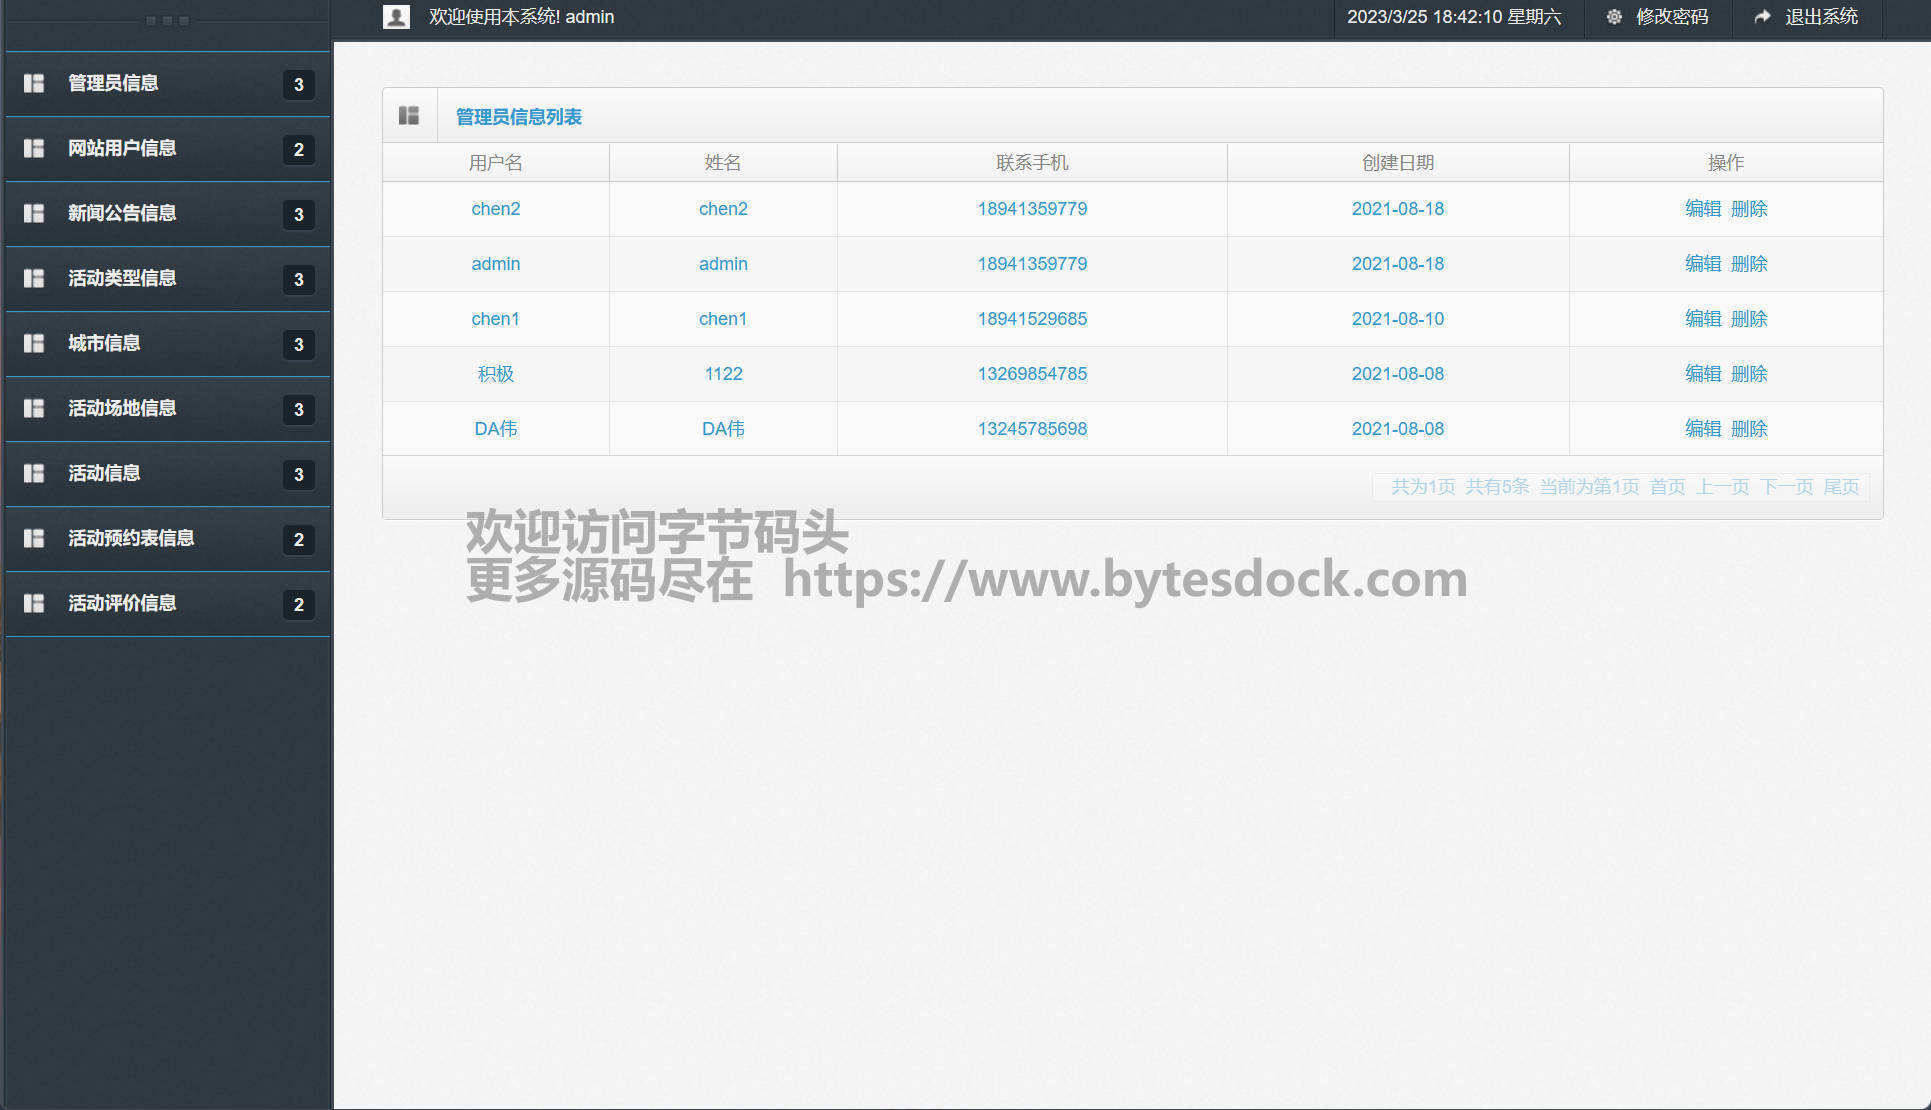Screen dimensions: 1931x1110
Task: Click the grid icon next to 城市信息
Action: 34,343
